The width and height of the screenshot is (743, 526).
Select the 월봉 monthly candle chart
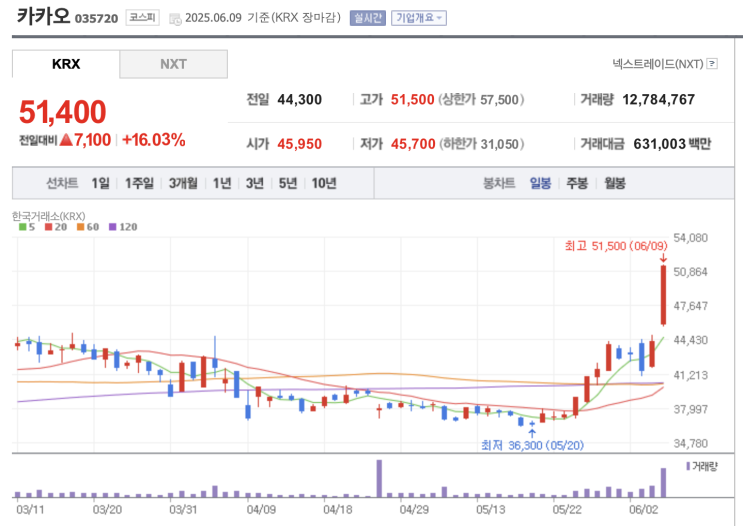[x=615, y=183]
